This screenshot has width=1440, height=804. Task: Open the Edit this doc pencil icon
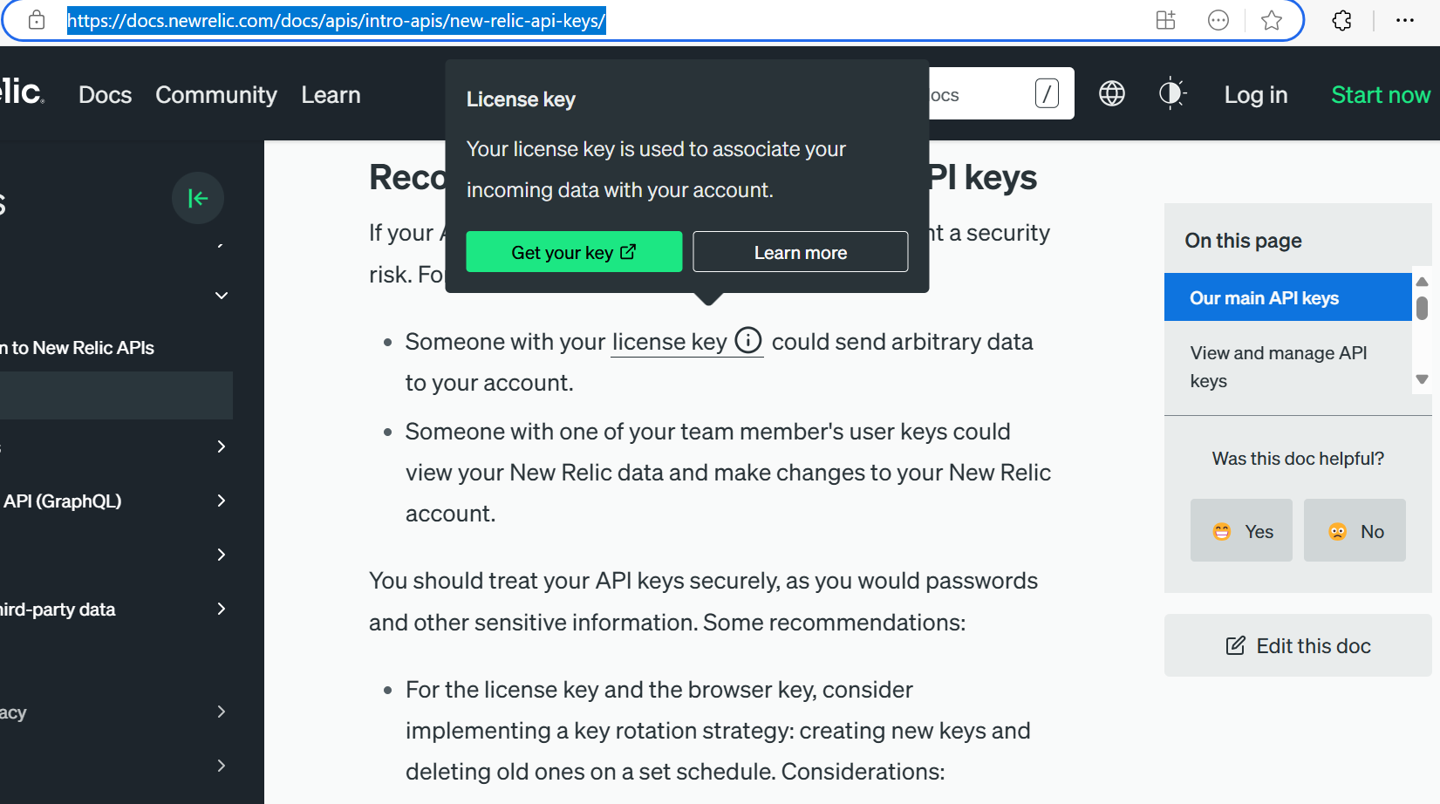point(1235,645)
